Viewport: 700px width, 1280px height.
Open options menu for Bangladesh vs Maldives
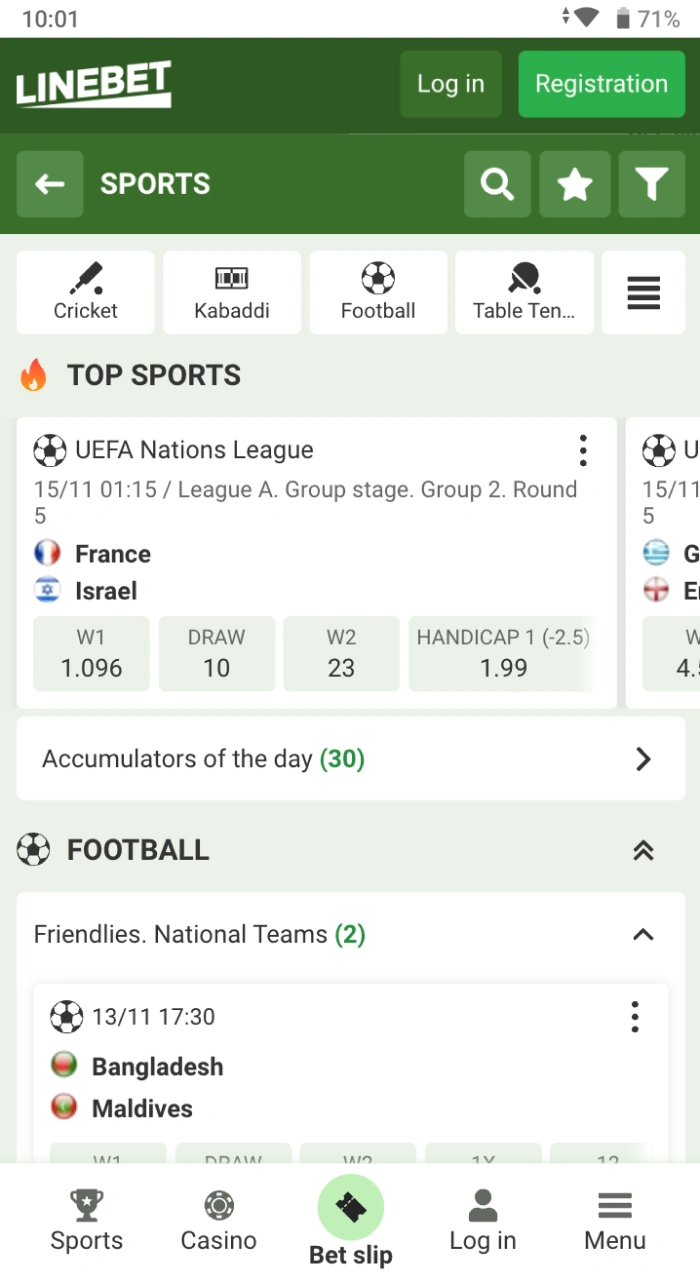coord(634,1016)
